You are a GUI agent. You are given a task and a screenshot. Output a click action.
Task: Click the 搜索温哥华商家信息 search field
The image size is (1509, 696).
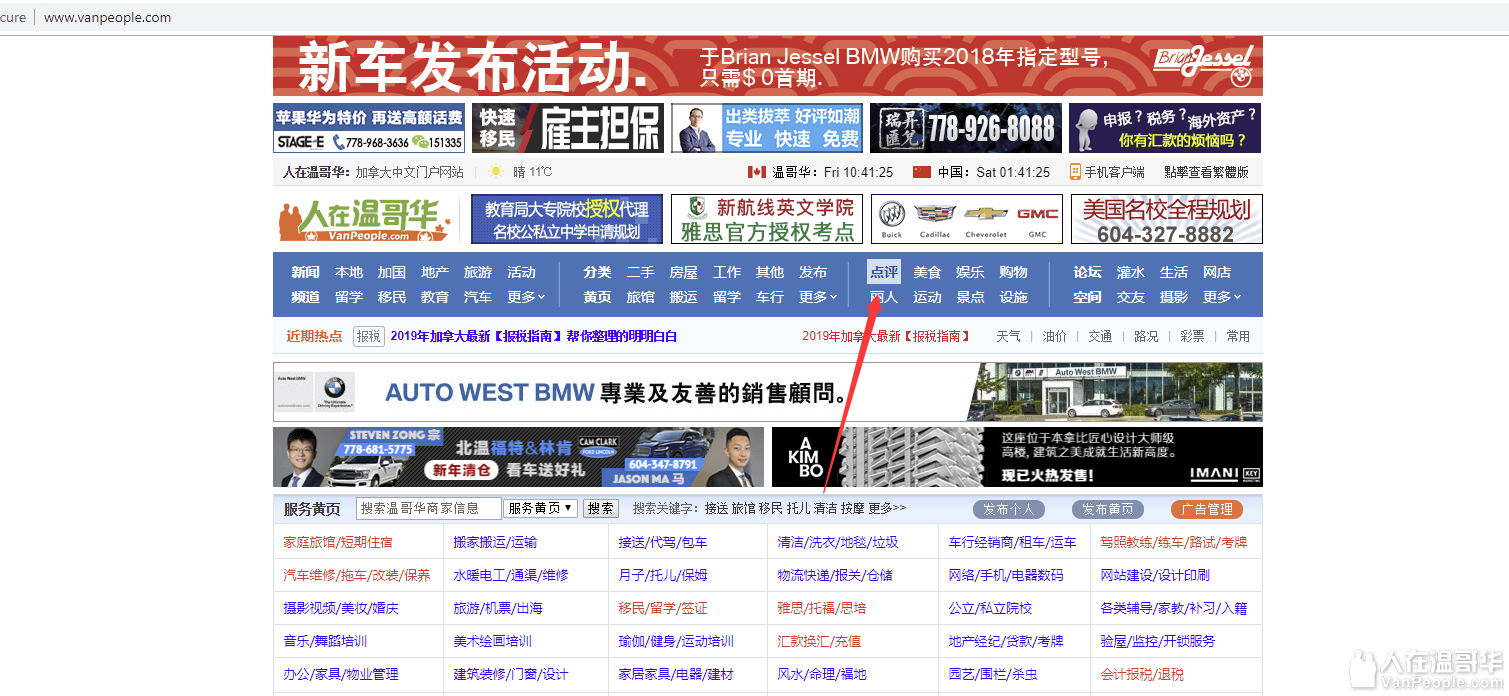(x=429, y=508)
